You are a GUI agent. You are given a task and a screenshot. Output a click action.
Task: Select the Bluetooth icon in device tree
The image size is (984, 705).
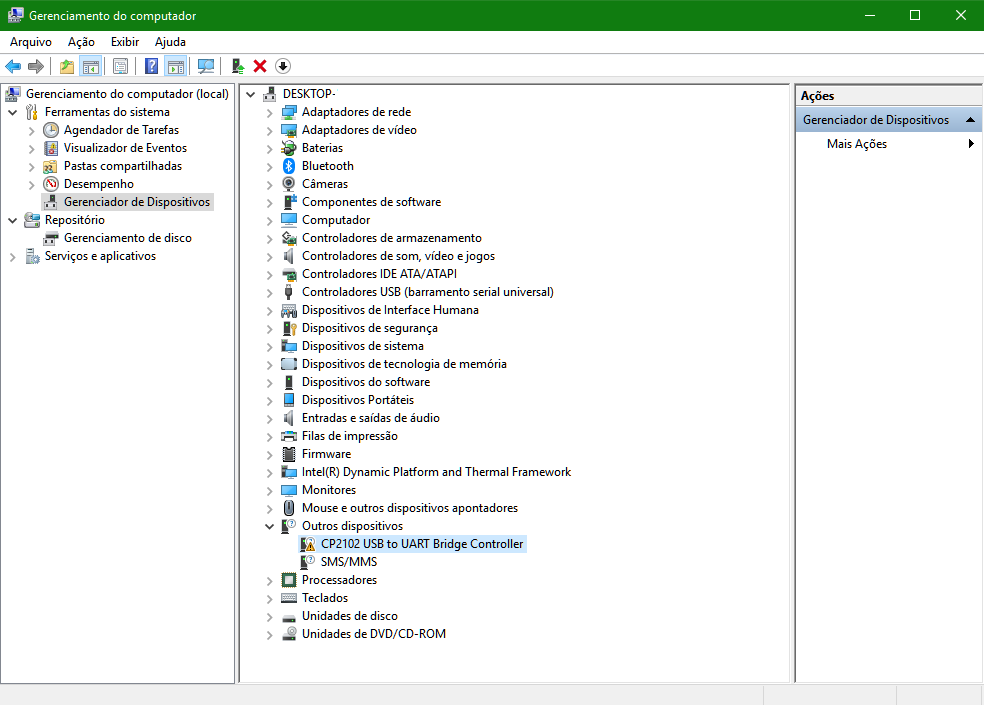coord(289,166)
